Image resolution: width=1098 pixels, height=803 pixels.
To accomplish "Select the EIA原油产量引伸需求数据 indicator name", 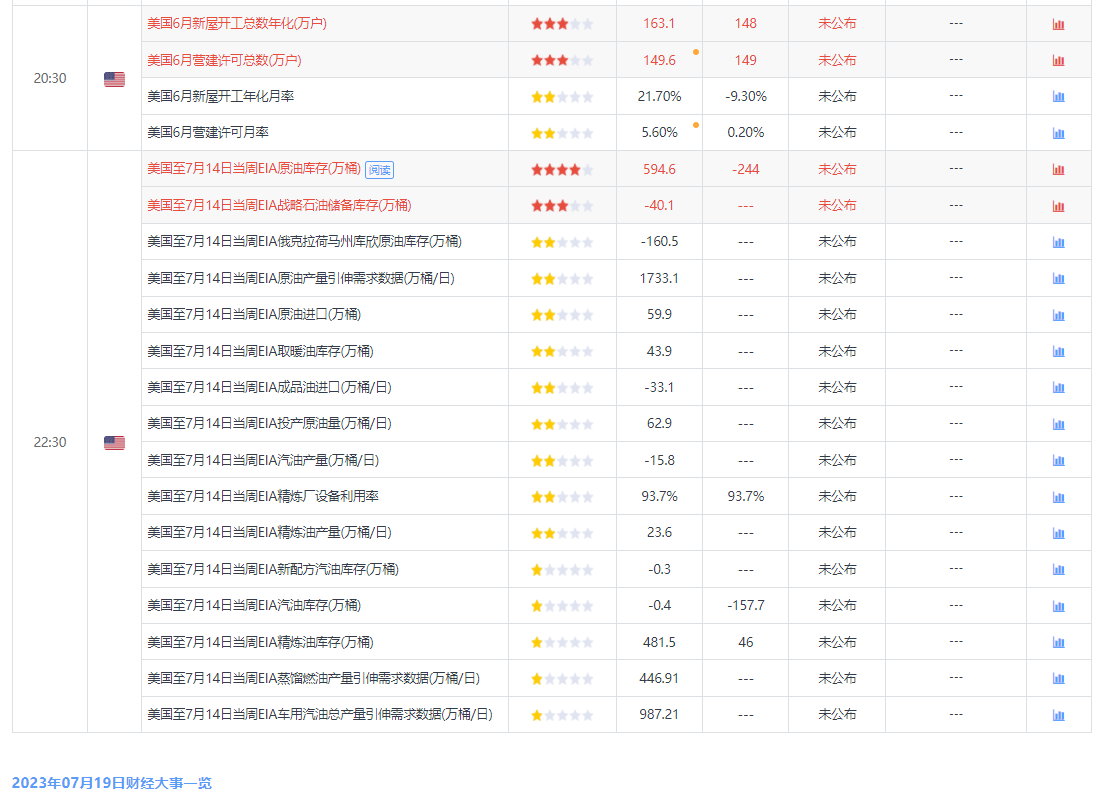I will [x=301, y=278].
